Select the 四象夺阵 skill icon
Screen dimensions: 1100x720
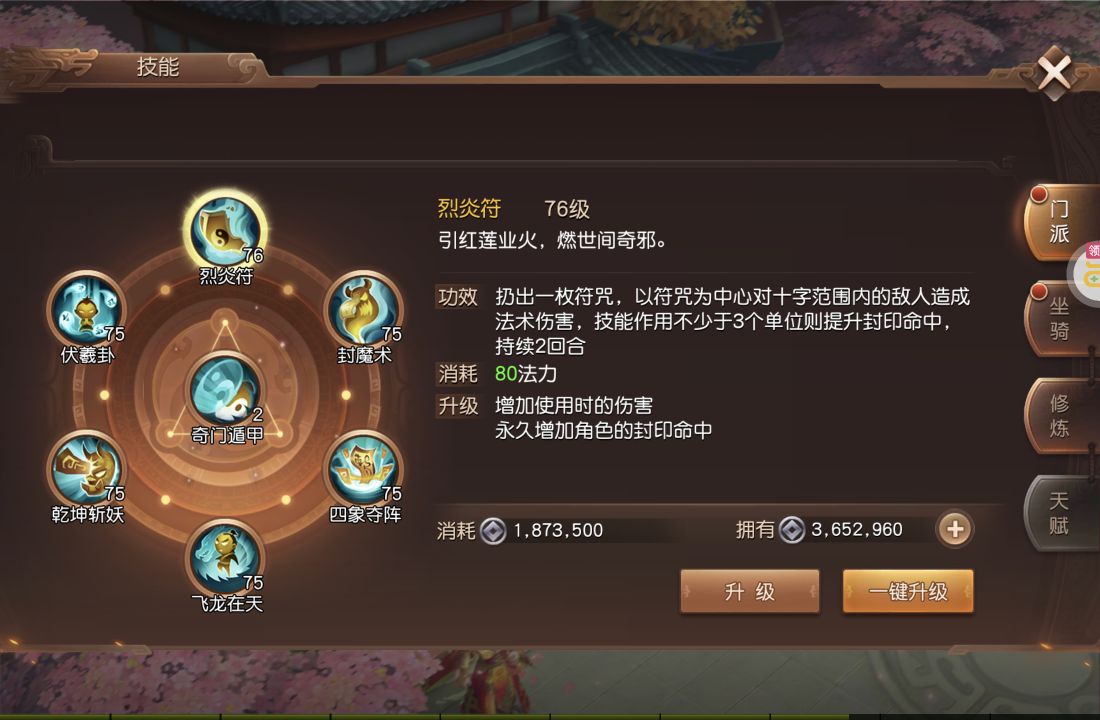(x=363, y=469)
